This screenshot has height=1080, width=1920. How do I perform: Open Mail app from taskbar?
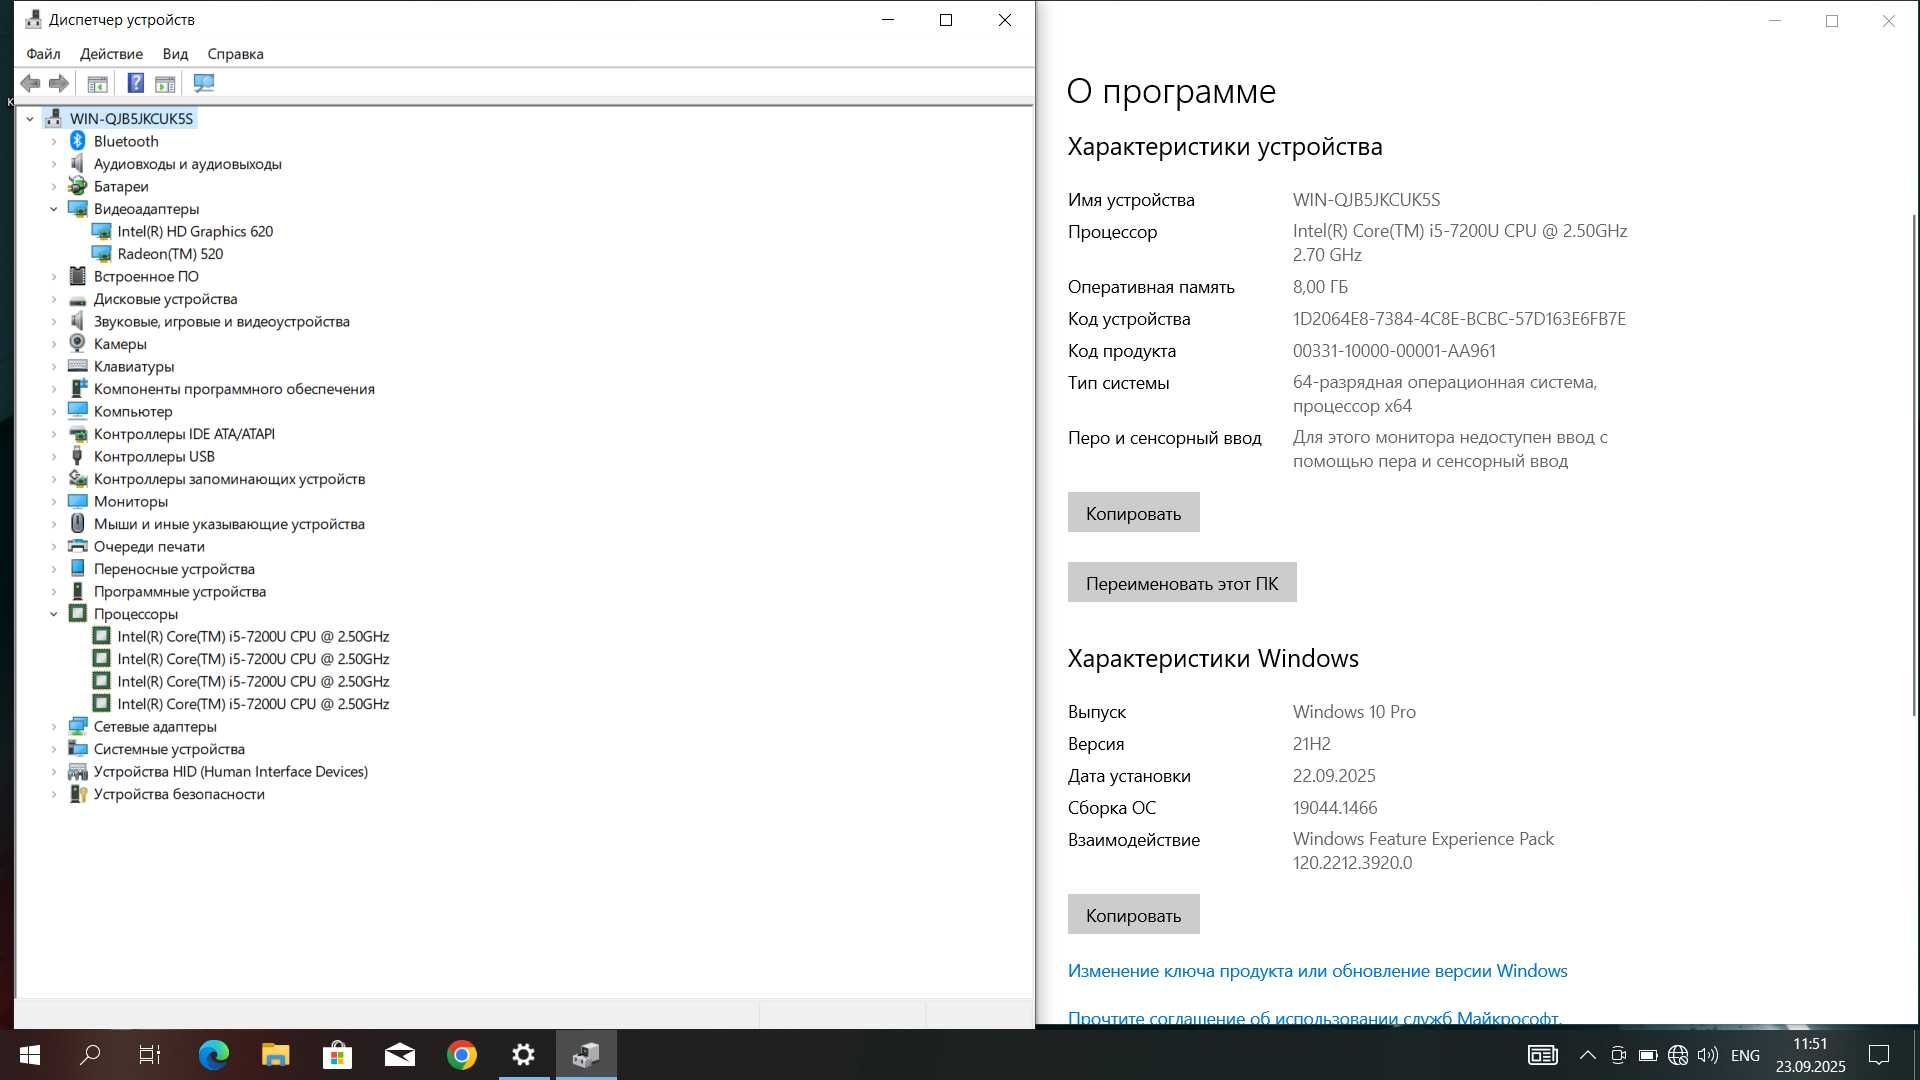click(x=399, y=1055)
